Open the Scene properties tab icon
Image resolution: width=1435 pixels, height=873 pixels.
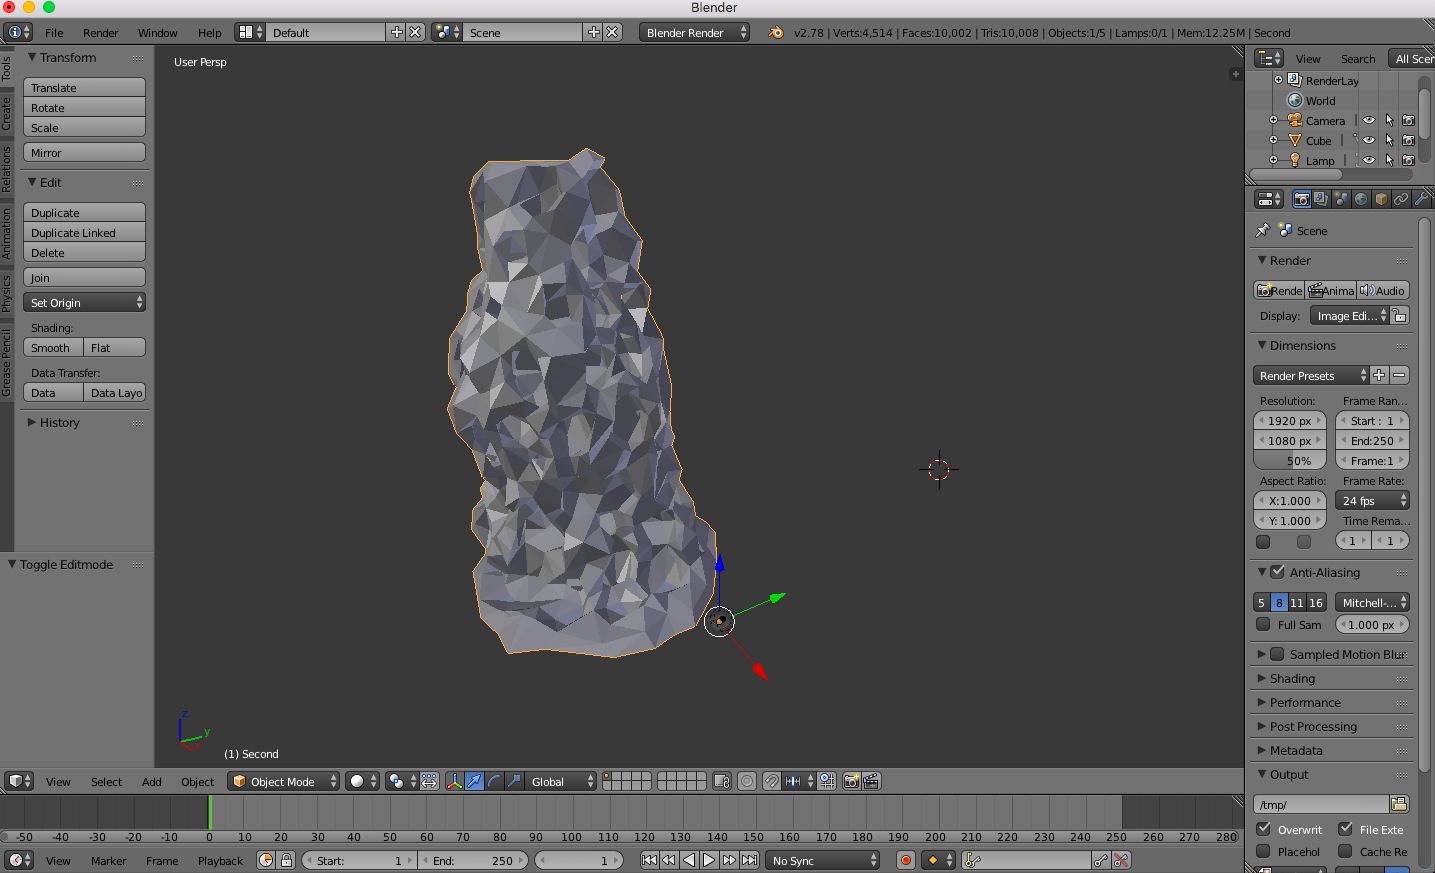point(1341,199)
